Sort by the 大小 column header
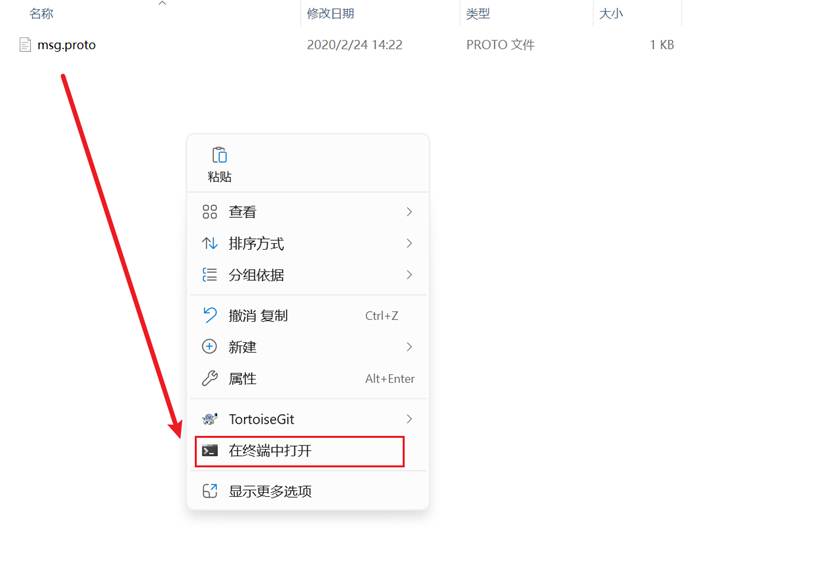Image resolution: width=831 pixels, height=586 pixels. point(611,13)
